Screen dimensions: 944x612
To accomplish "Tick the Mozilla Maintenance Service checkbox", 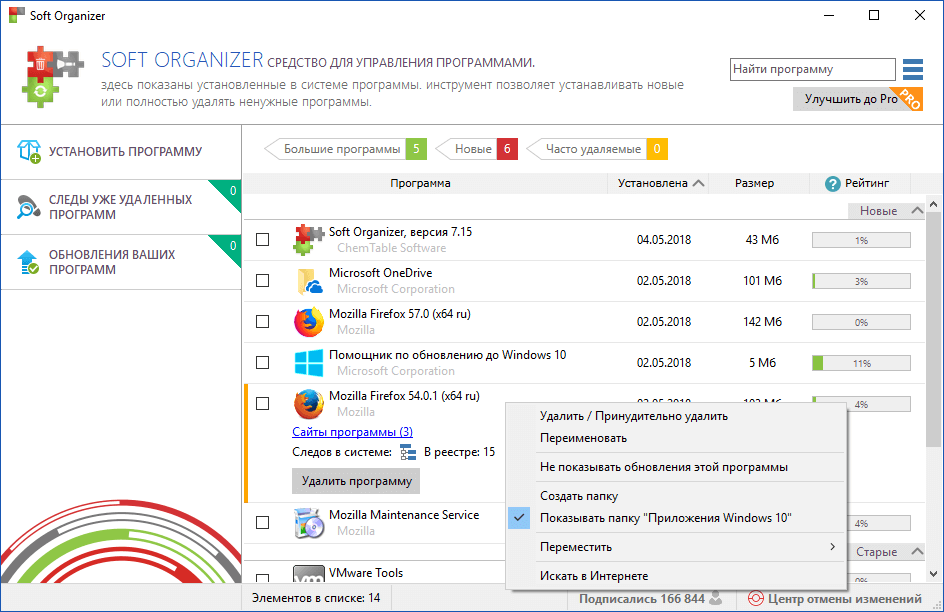I will click(262, 522).
